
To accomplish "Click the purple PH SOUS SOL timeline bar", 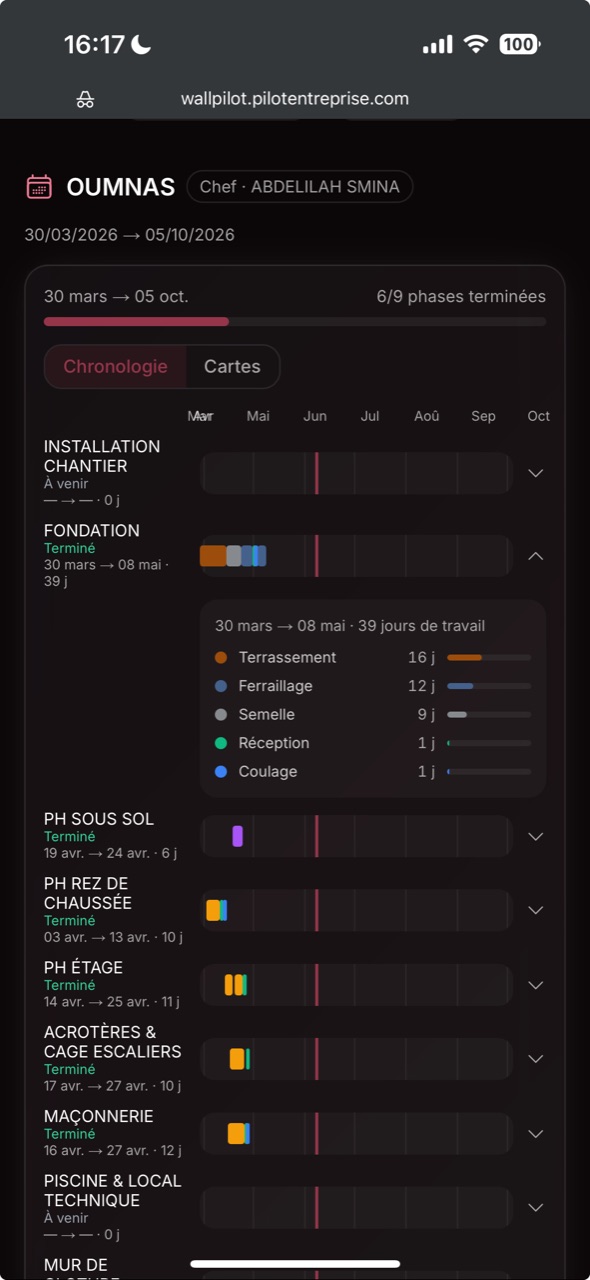I will click(238, 836).
